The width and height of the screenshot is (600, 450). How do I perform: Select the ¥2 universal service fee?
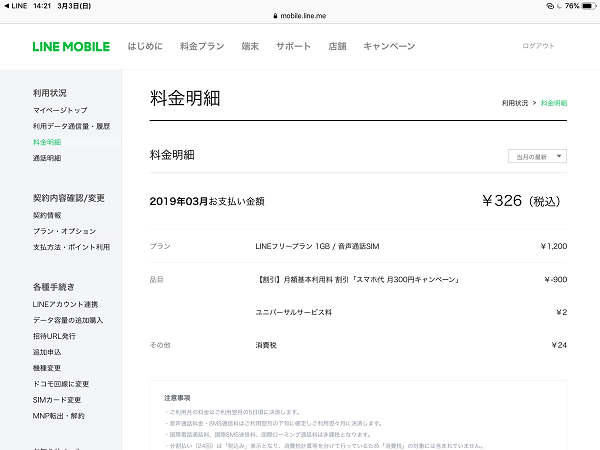pyautogui.click(x=562, y=312)
